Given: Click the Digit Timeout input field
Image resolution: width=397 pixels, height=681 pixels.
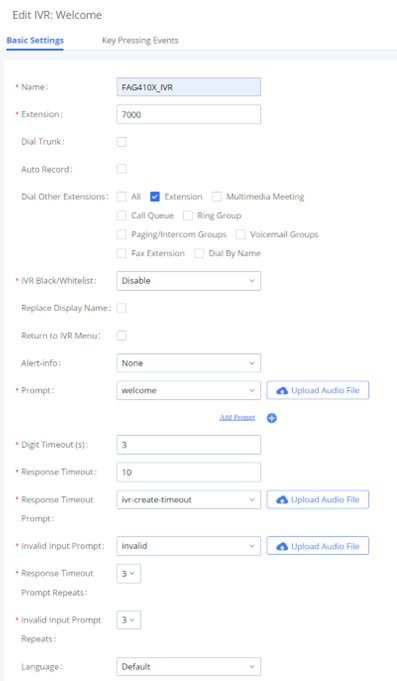Looking at the screenshot, I should pyautogui.click(x=189, y=445).
